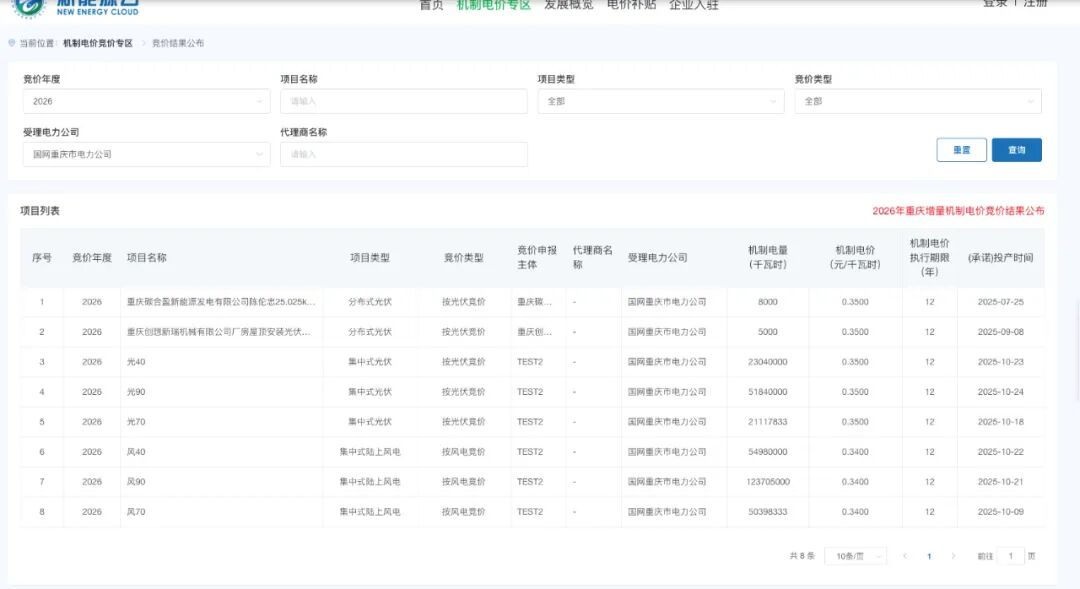Open the 电价补贴 menu item

pyautogui.click(x=631, y=5)
